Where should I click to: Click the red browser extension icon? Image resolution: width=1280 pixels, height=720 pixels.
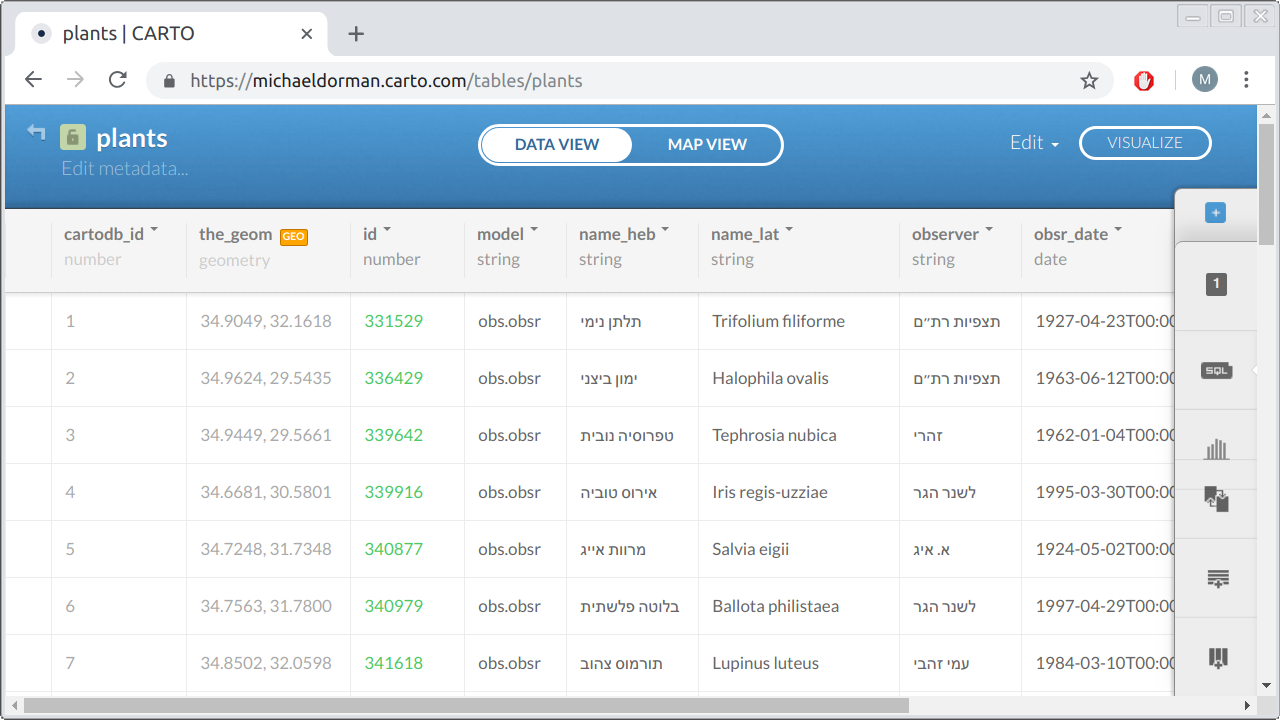coord(1144,81)
